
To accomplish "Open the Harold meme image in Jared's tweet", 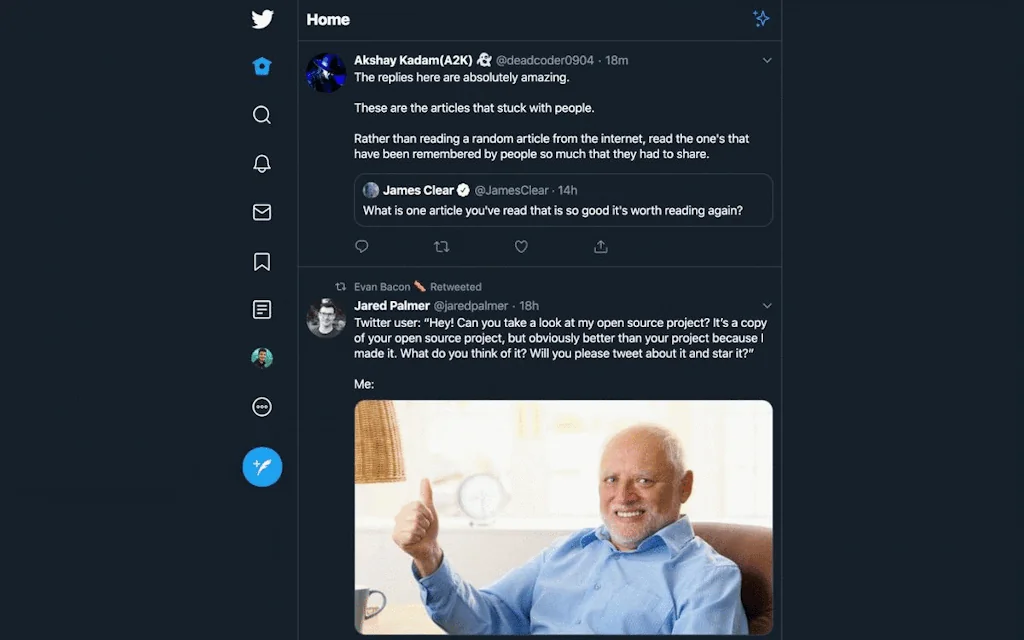I will pyautogui.click(x=563, y=517).
